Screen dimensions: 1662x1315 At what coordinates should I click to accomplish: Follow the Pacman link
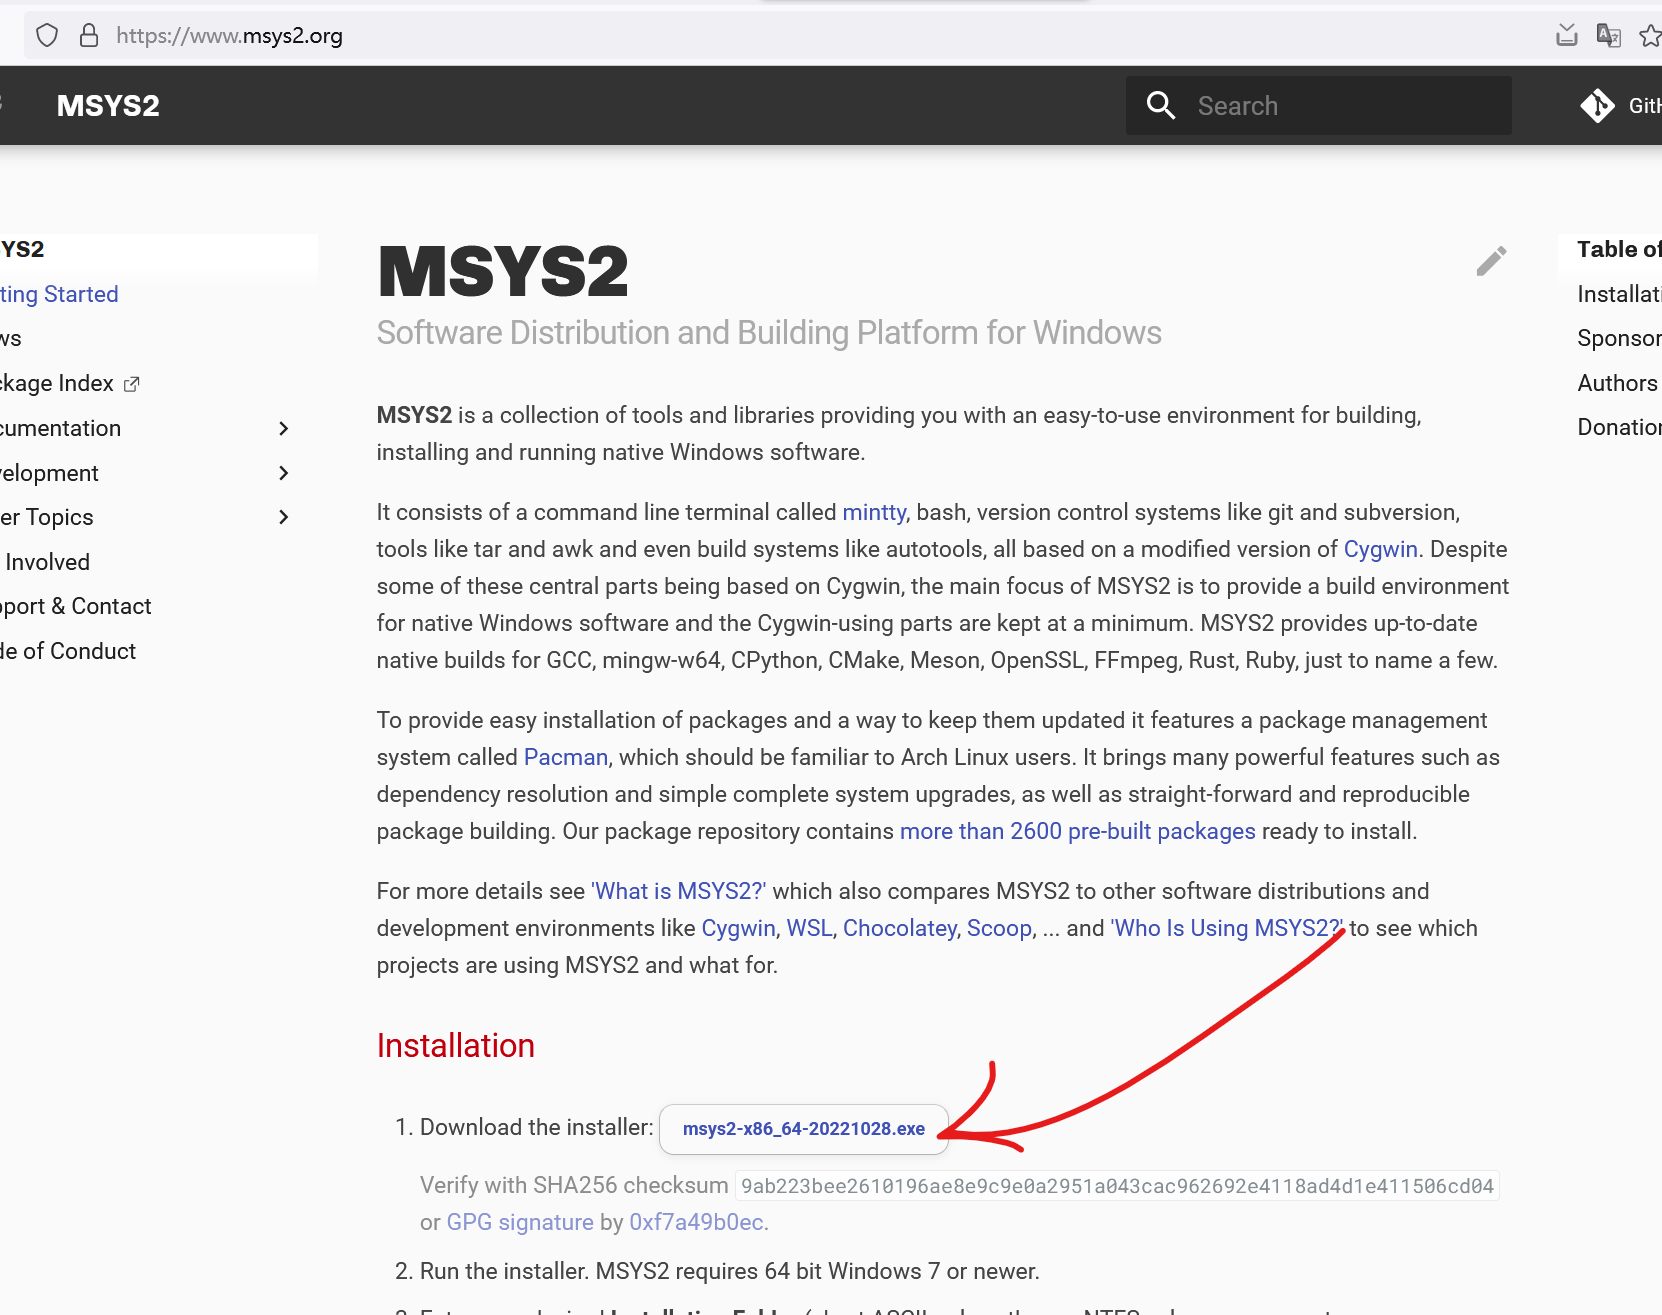[565, 757]
